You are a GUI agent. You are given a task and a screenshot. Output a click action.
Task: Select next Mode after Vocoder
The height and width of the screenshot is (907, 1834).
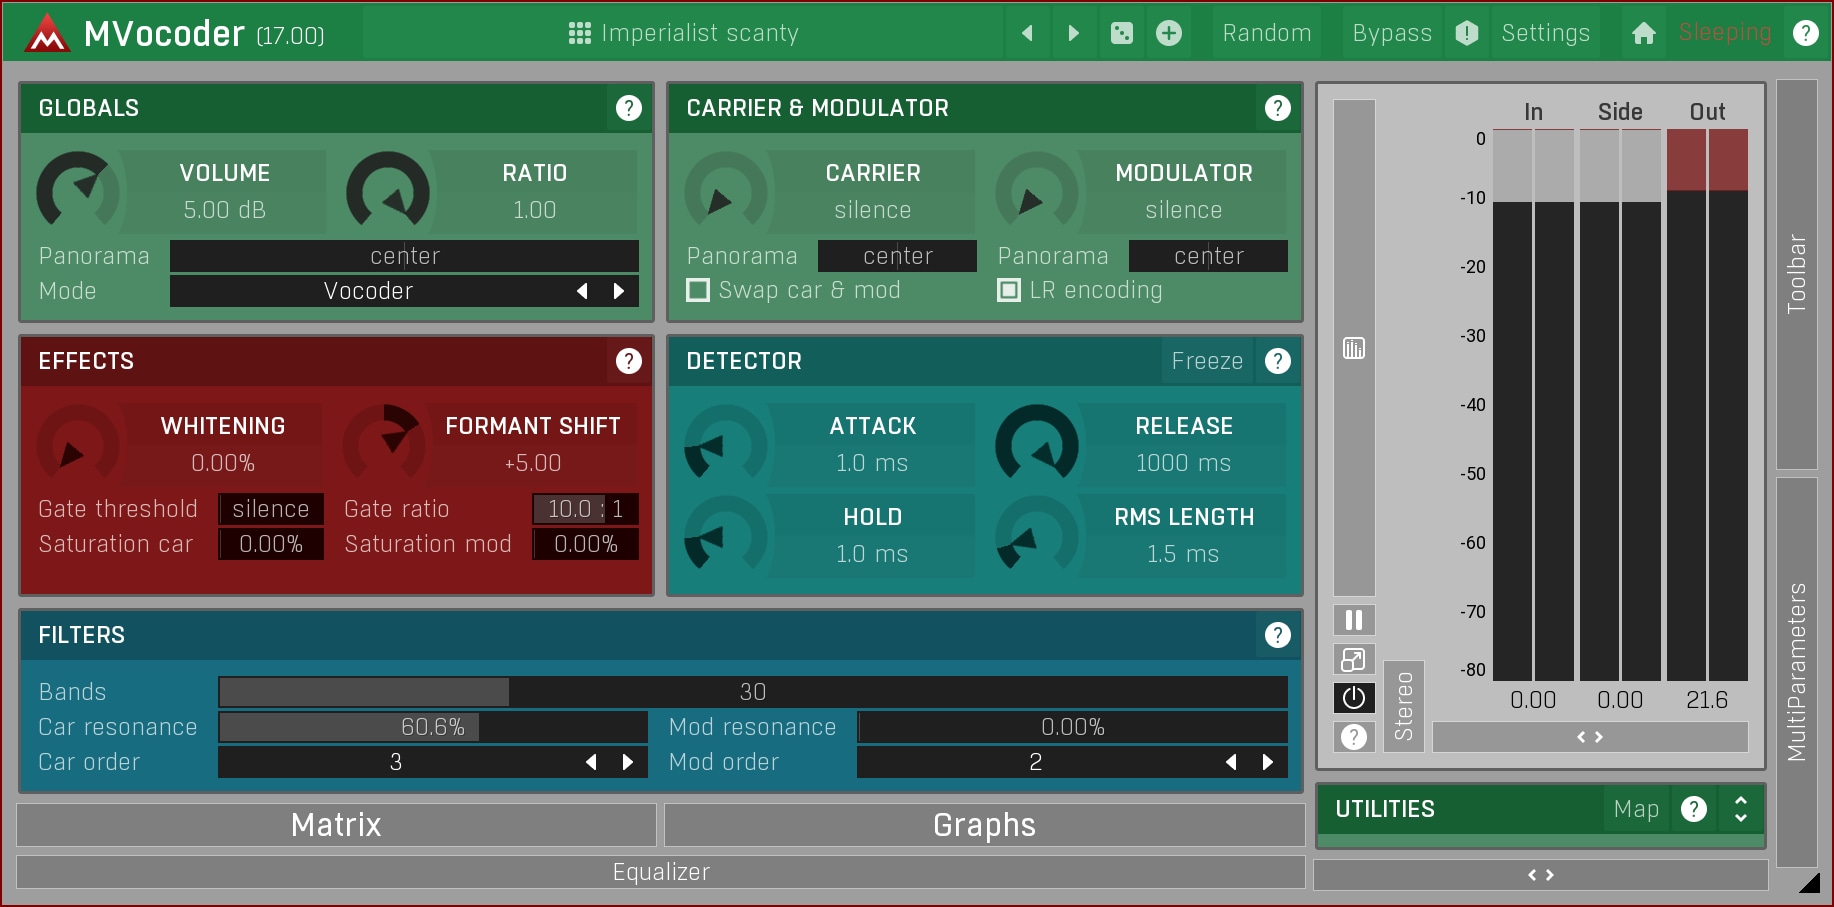tap(619, 291)
